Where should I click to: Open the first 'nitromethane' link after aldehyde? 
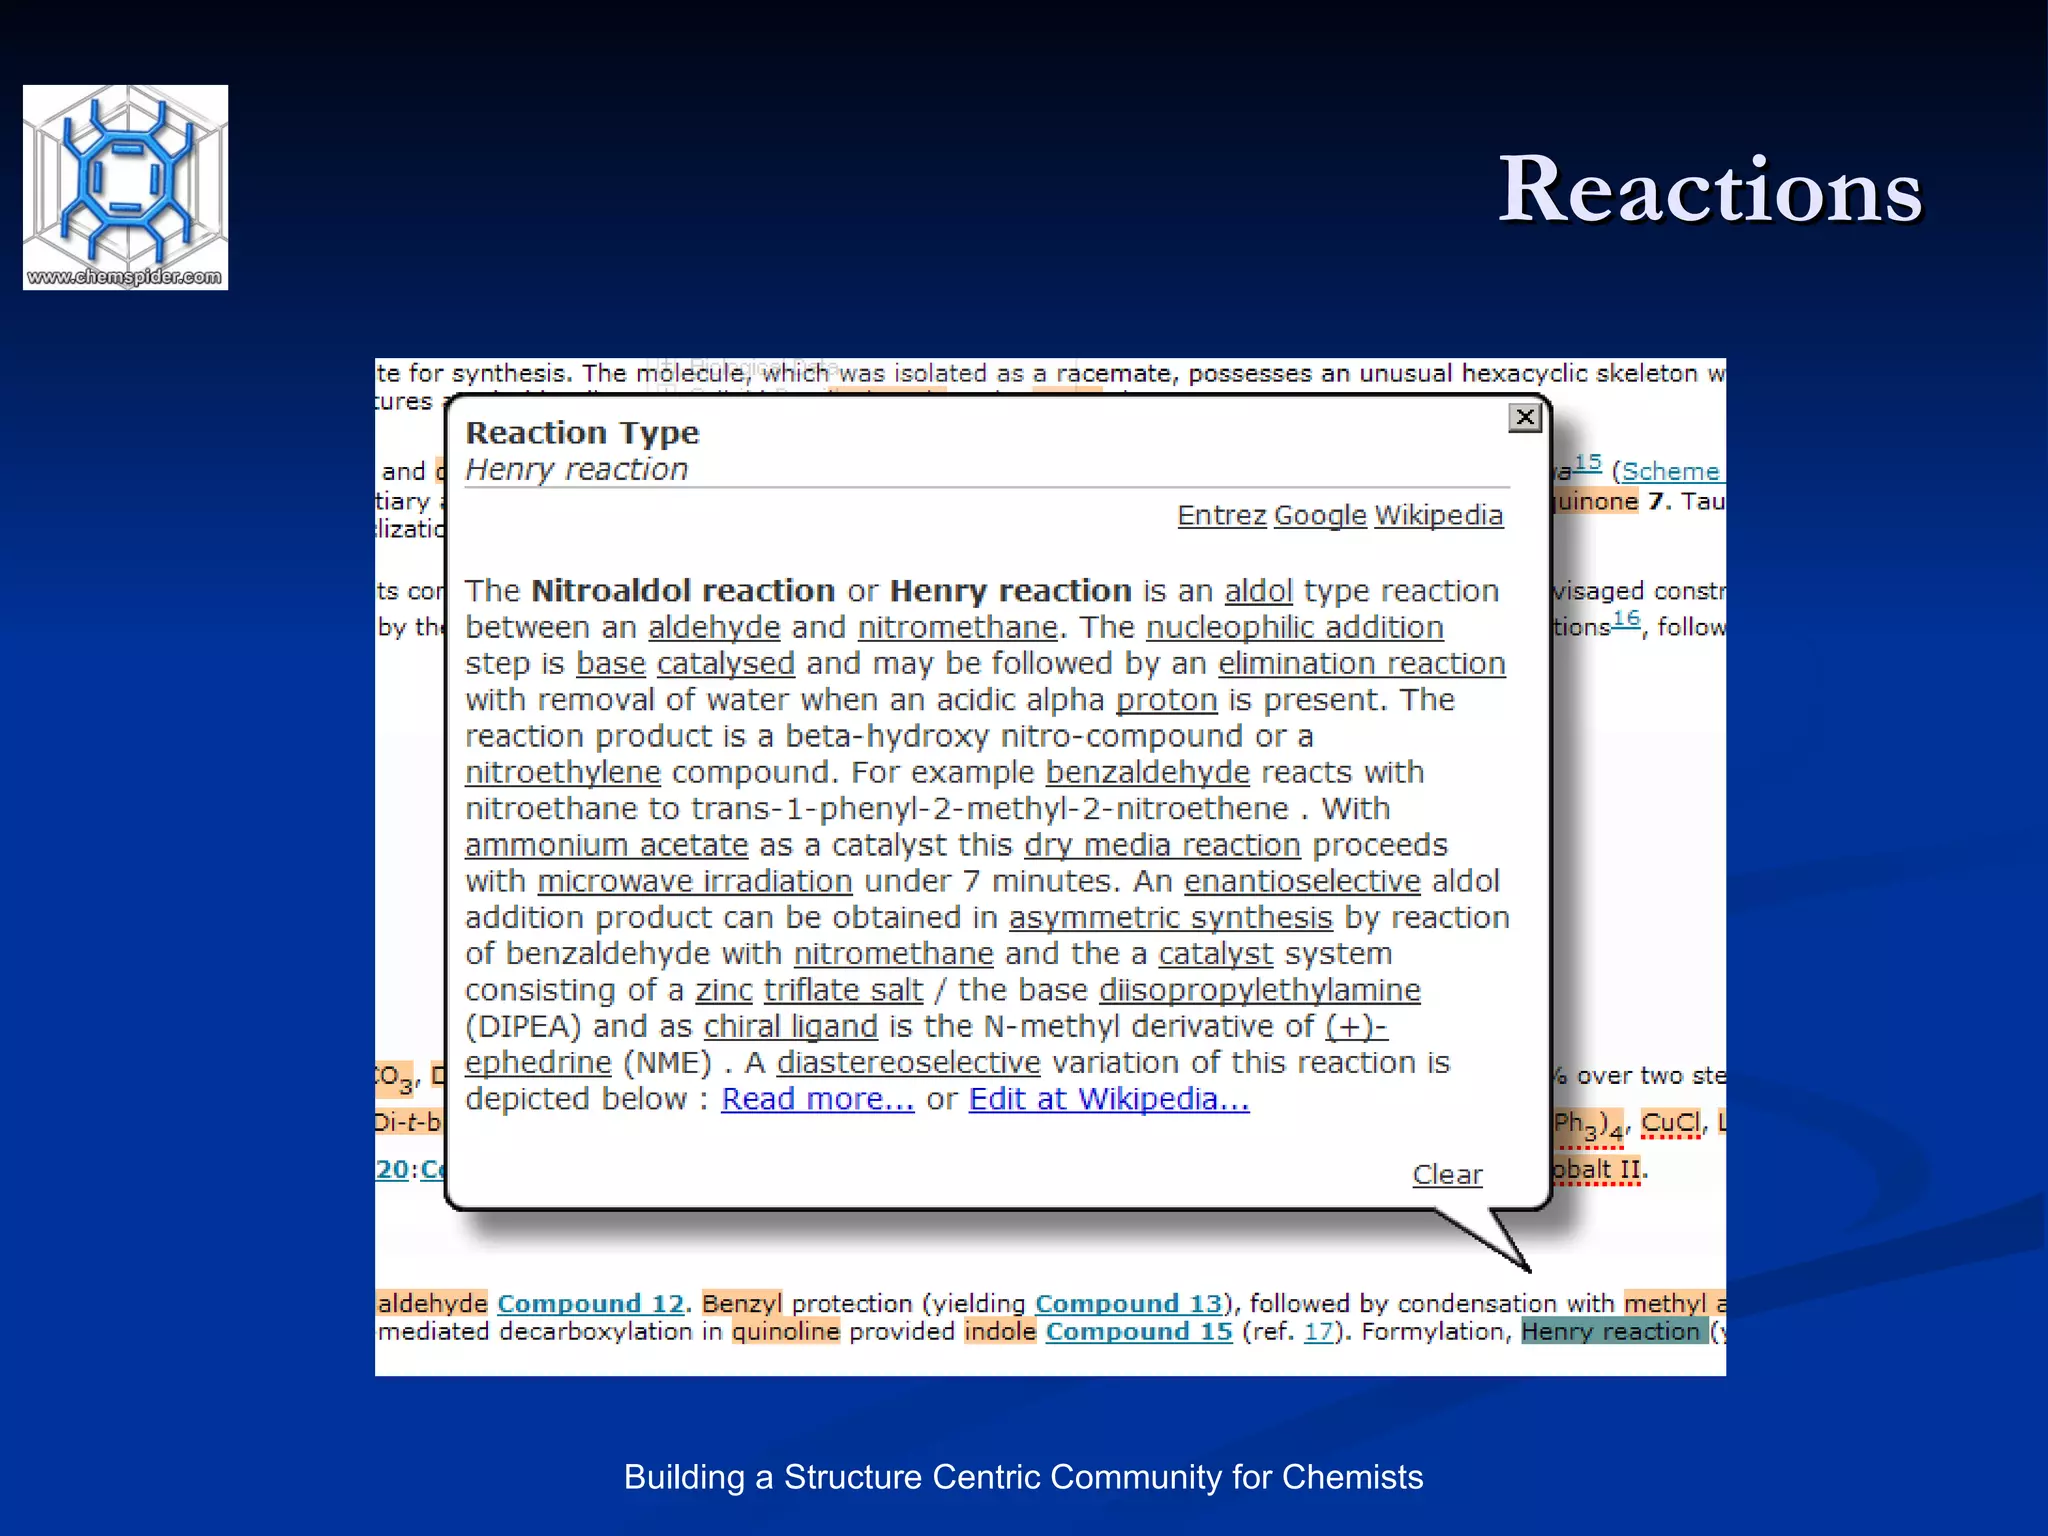pyautogui.click(x=957, y=627)
